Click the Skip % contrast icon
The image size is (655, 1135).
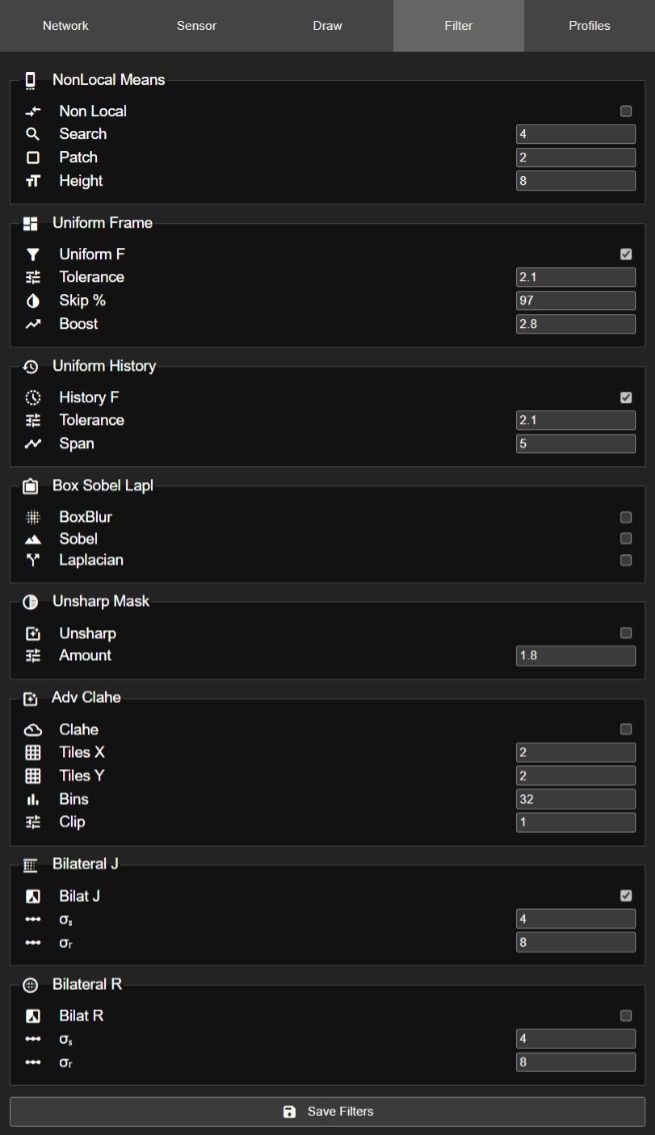pyautogui.click(x=31, y=301)
